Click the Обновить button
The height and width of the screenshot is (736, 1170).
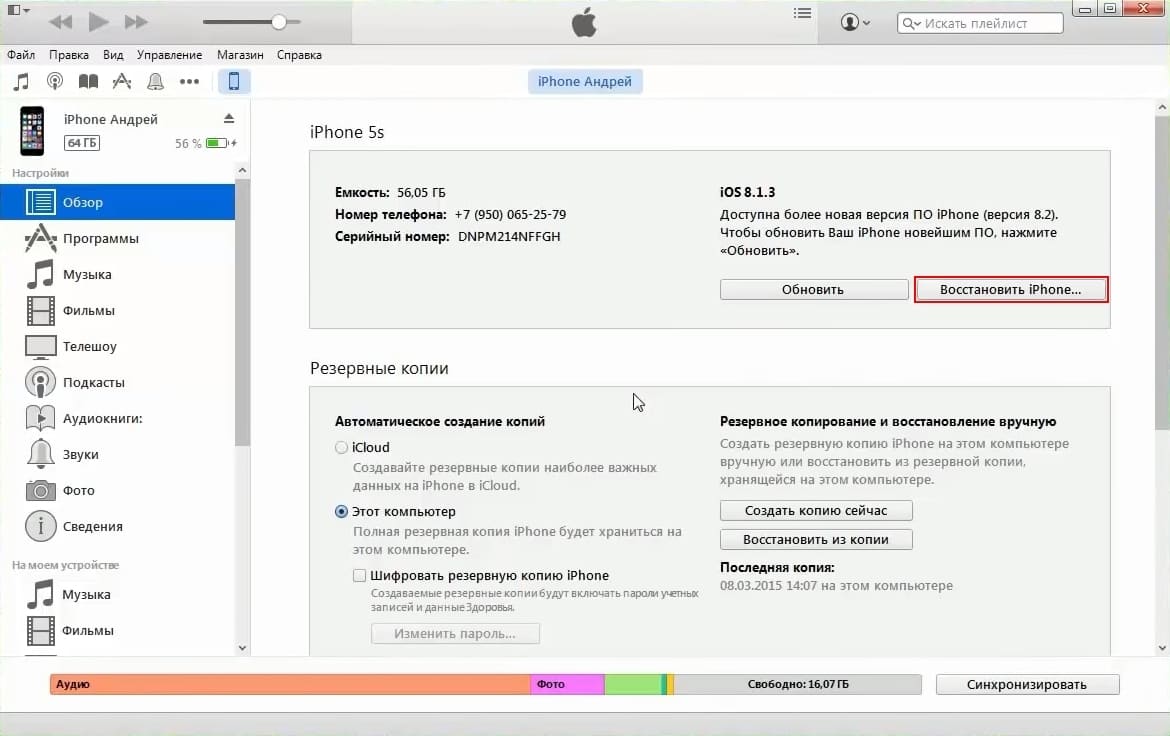point(814,290)
